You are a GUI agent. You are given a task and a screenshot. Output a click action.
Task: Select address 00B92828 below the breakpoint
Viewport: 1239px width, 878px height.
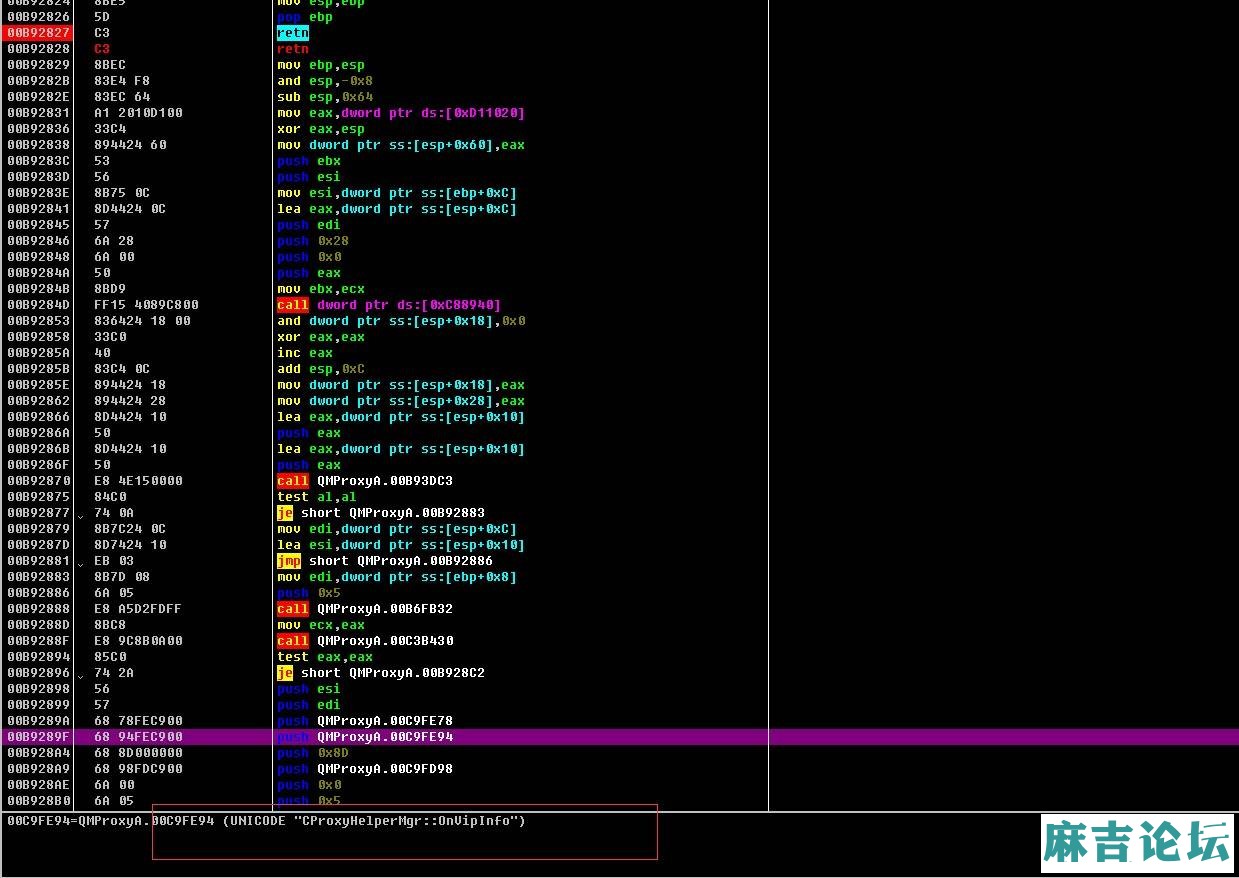38,49
